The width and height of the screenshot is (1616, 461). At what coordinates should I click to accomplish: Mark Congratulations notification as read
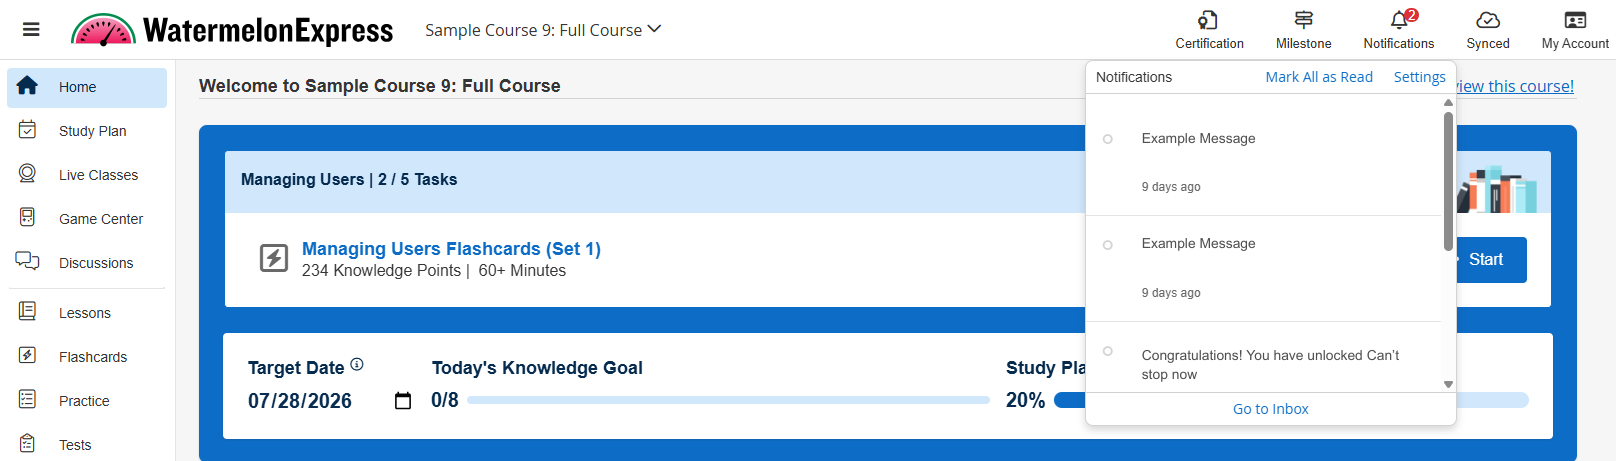point(1108,351)
